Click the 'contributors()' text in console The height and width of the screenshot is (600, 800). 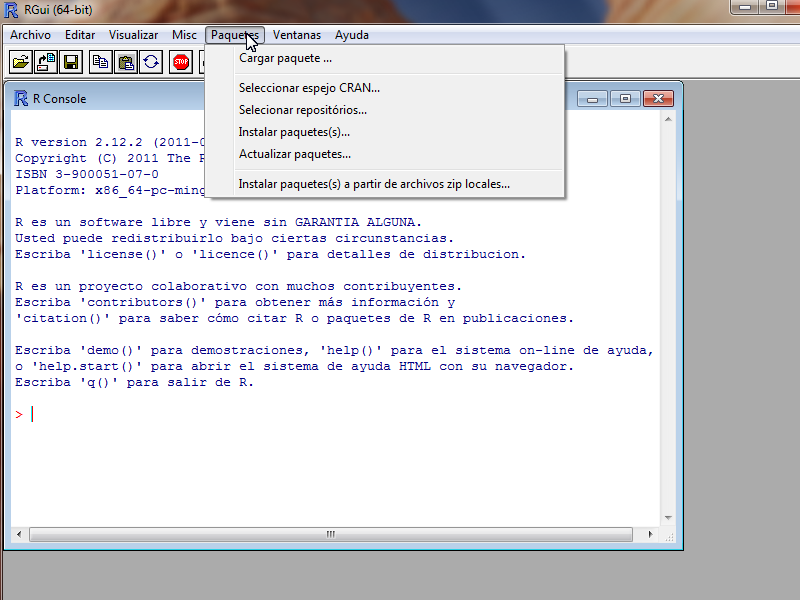click(x=143, y=303)
